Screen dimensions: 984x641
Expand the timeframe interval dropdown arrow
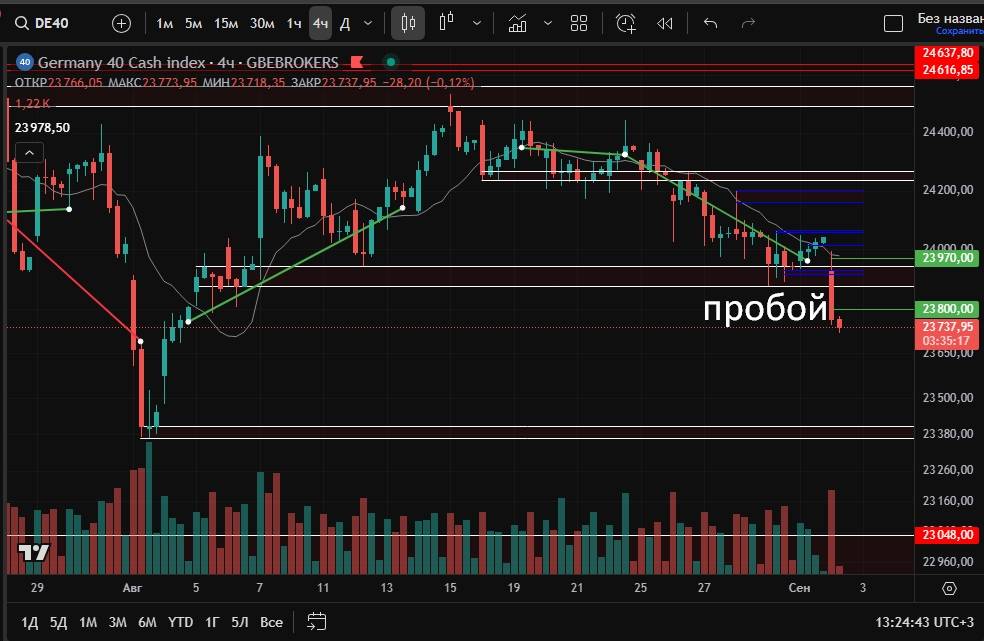[368, 23]
